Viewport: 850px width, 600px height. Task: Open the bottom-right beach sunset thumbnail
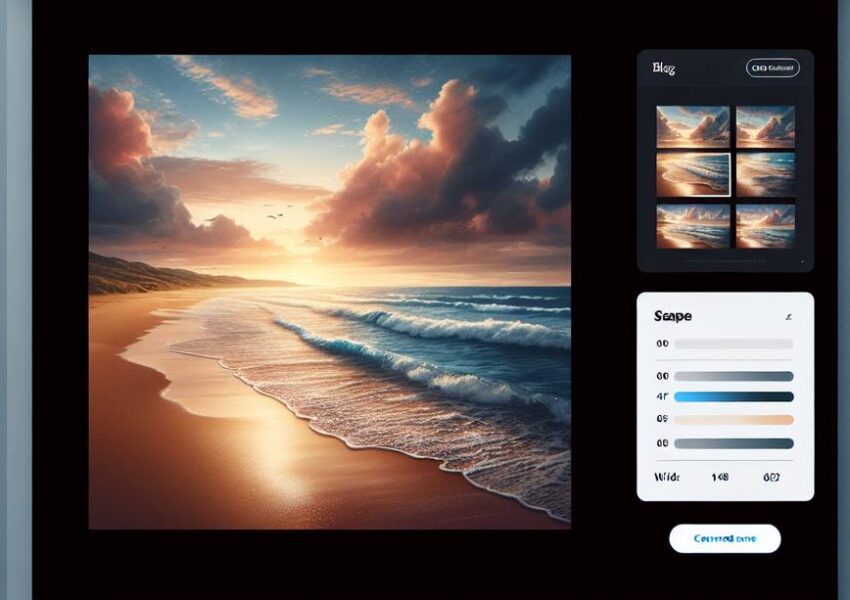click(x=765, y=226)
